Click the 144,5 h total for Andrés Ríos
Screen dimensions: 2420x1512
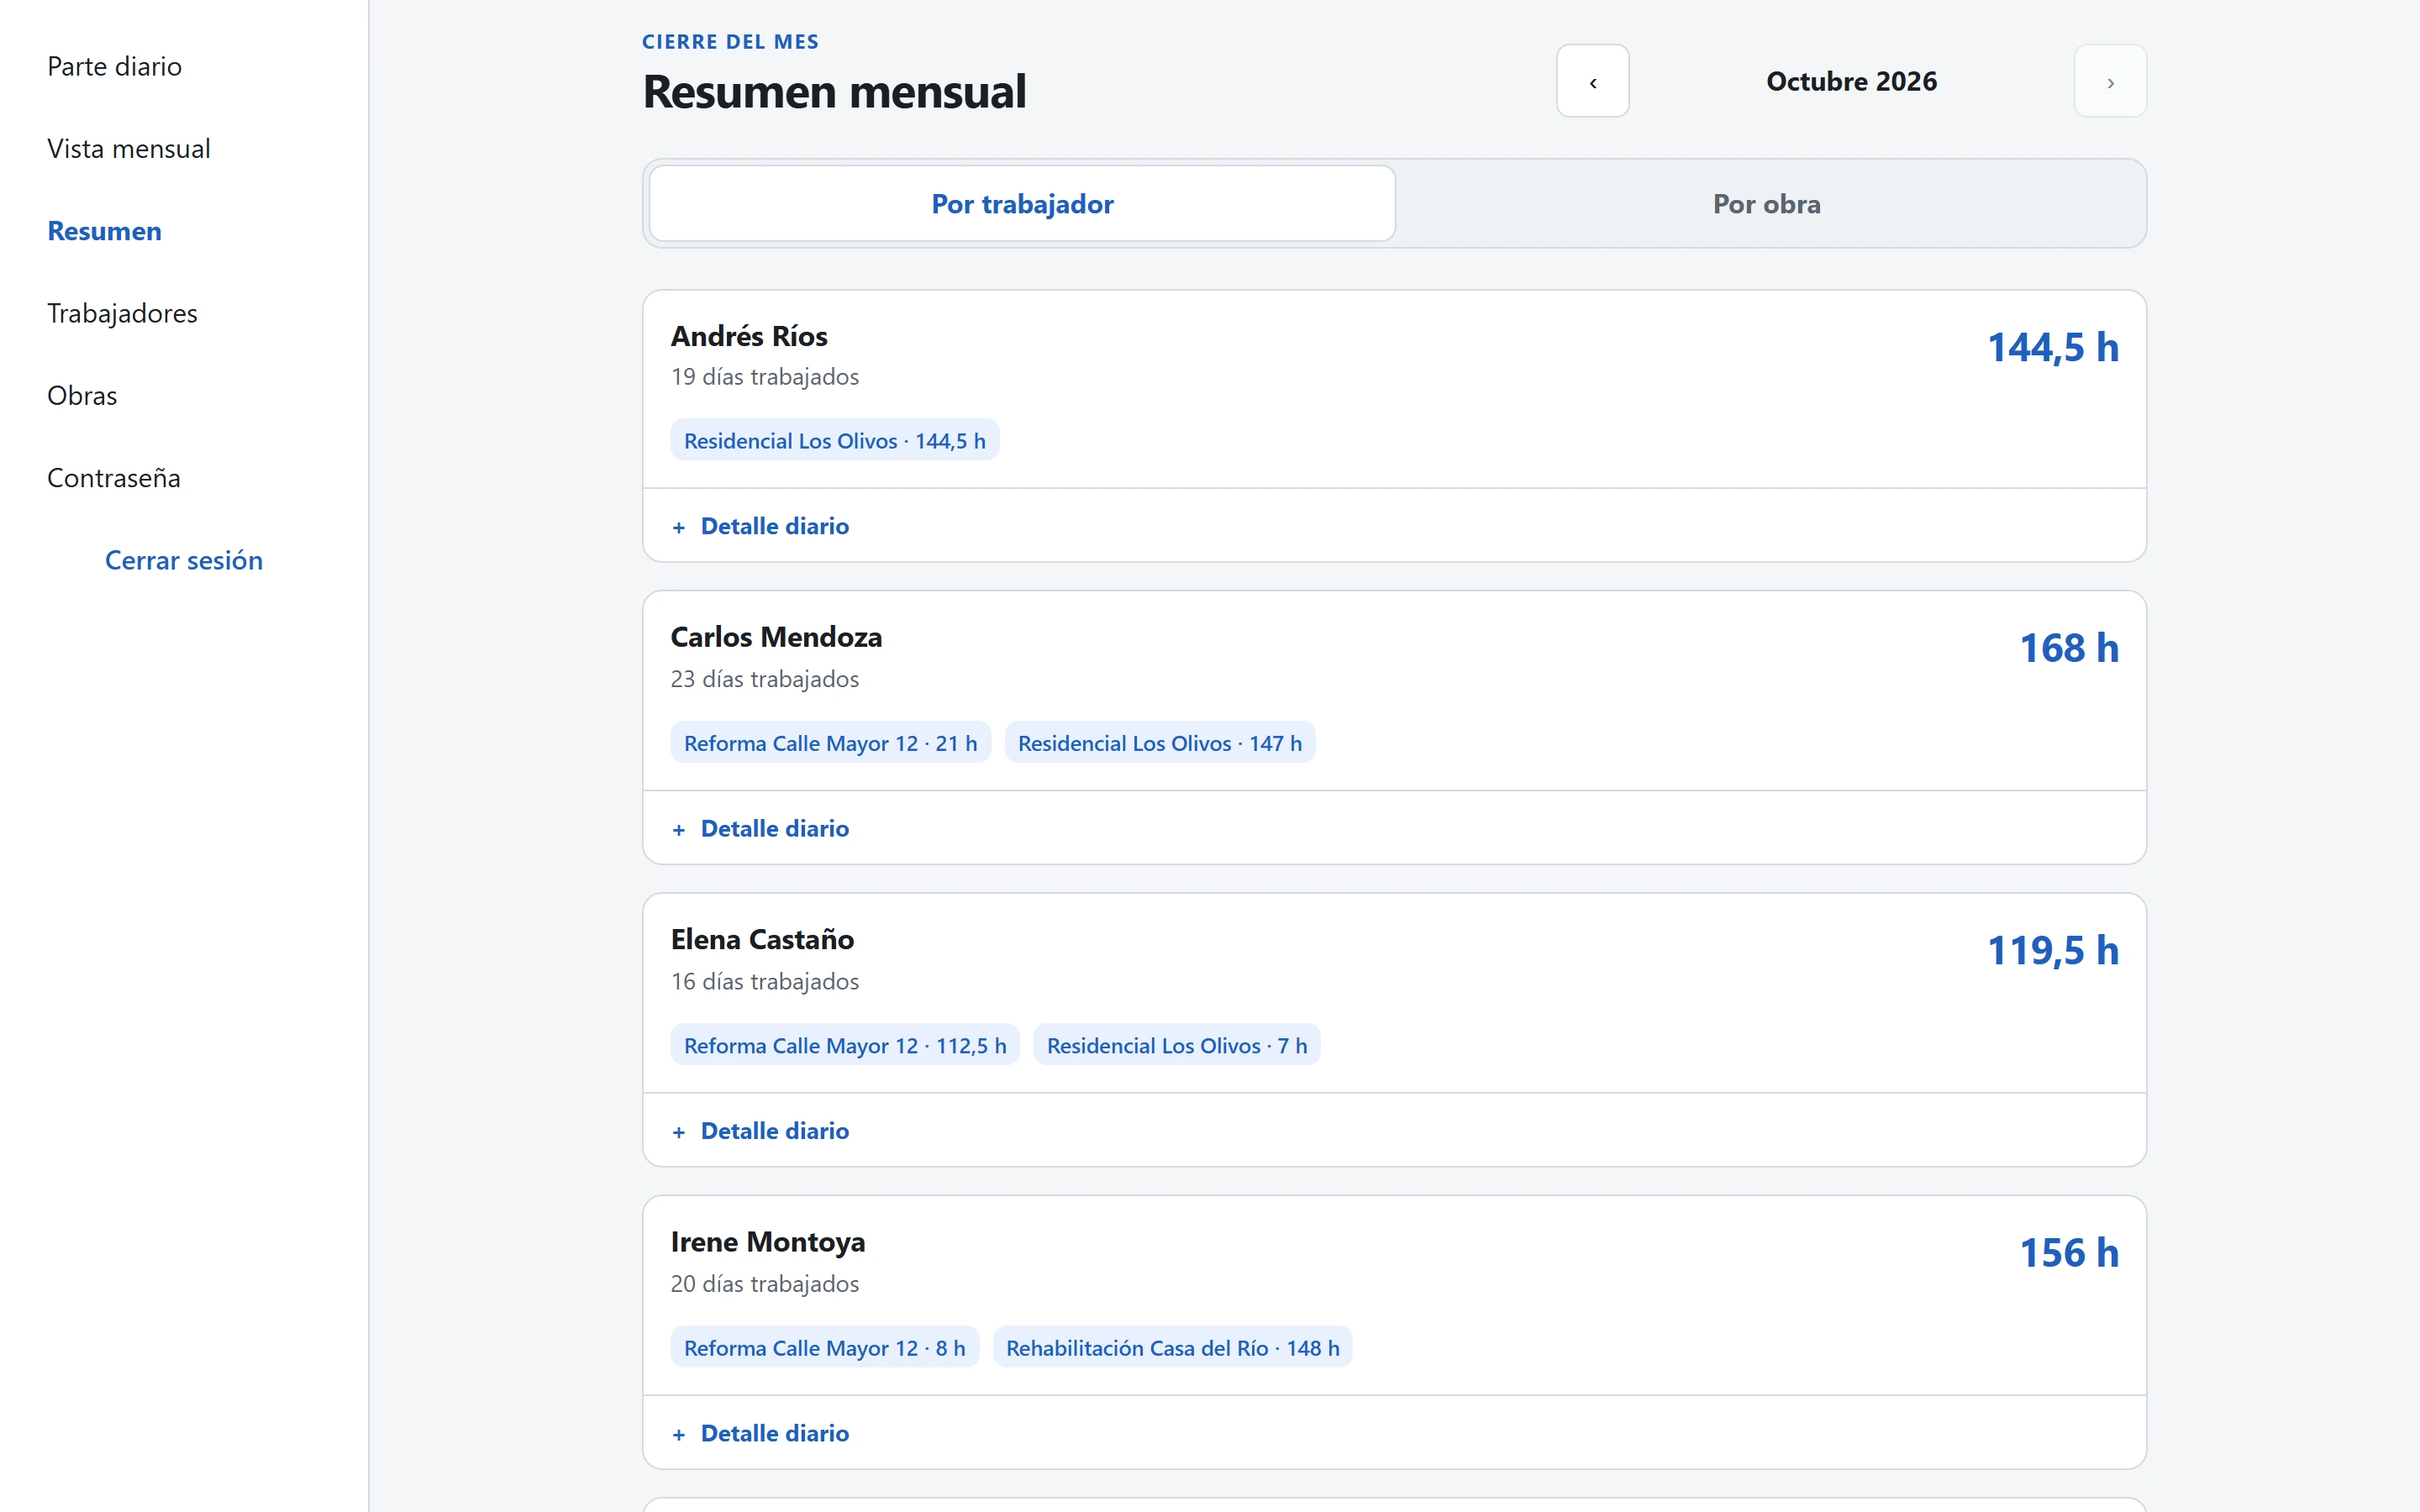click(x=2053, y=347)
